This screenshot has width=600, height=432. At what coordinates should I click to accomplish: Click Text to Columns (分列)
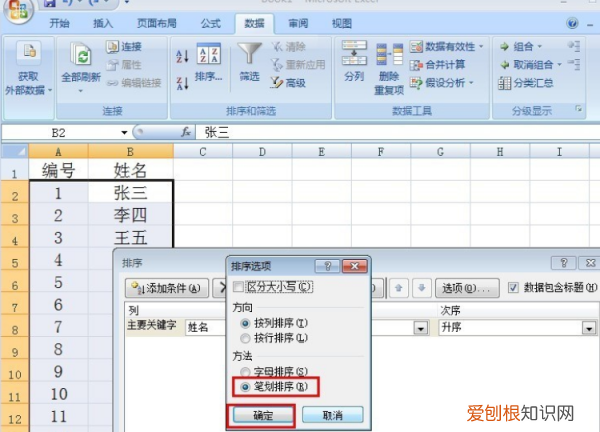click(x=354, y=60)
